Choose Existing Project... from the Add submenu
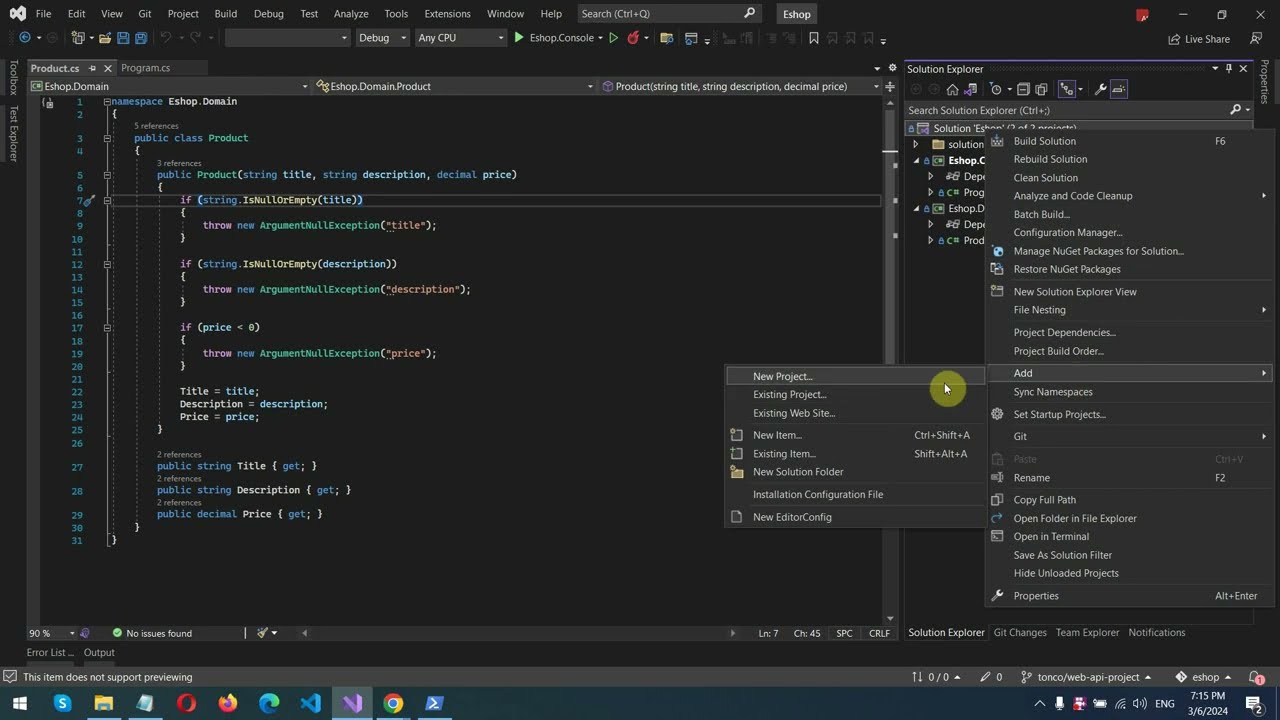This screenshot has height=720, width=1280. (855, 394)
